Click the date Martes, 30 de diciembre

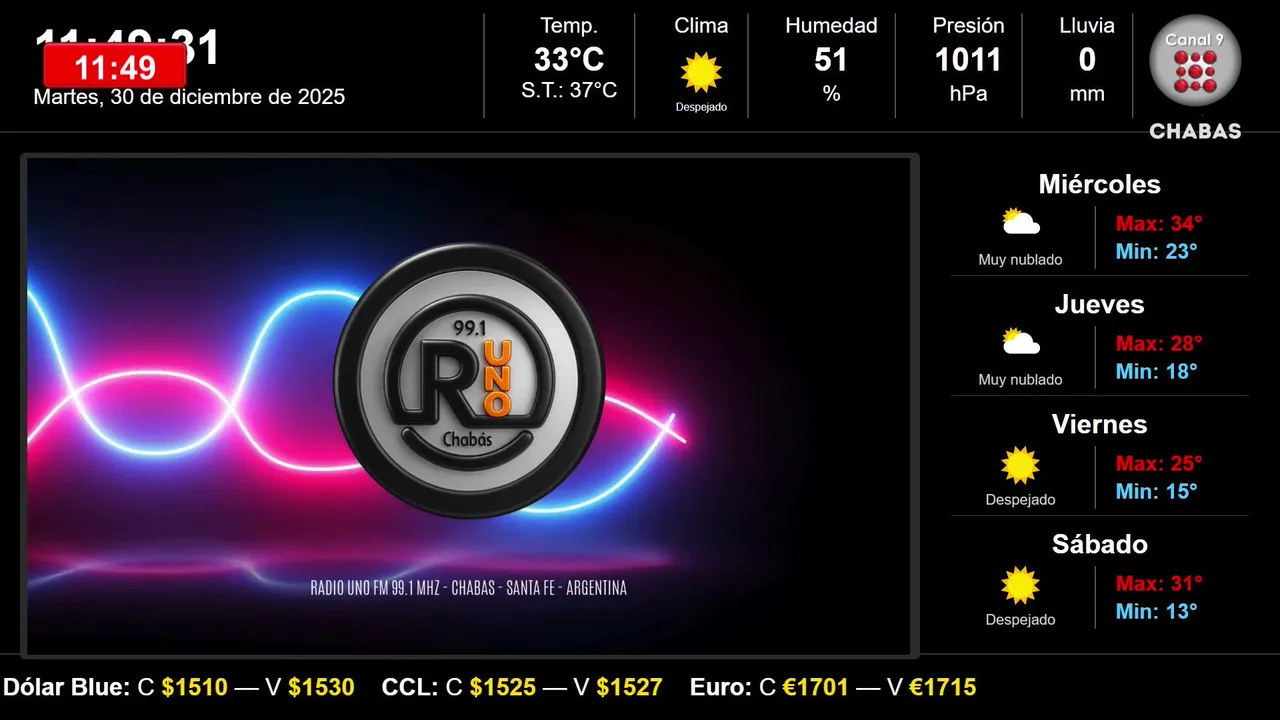tap(189, 97)
